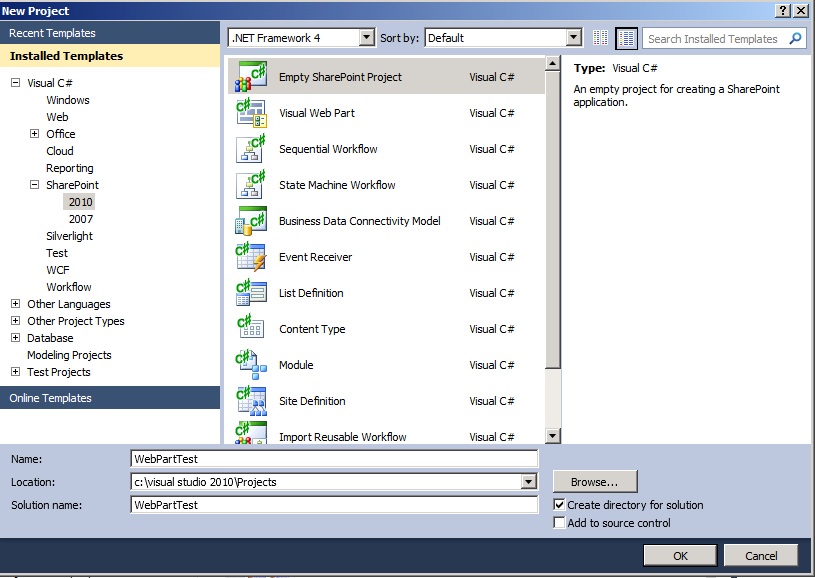The image size is (815, 578).
Task: Click the OK button
Action: 680,556
